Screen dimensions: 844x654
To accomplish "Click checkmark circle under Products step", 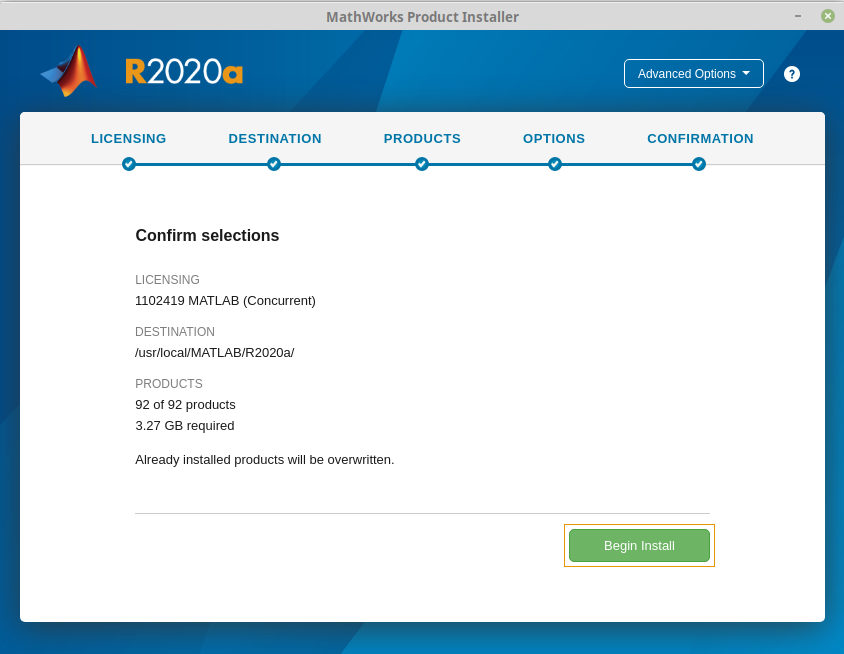I will pos(422,164).
